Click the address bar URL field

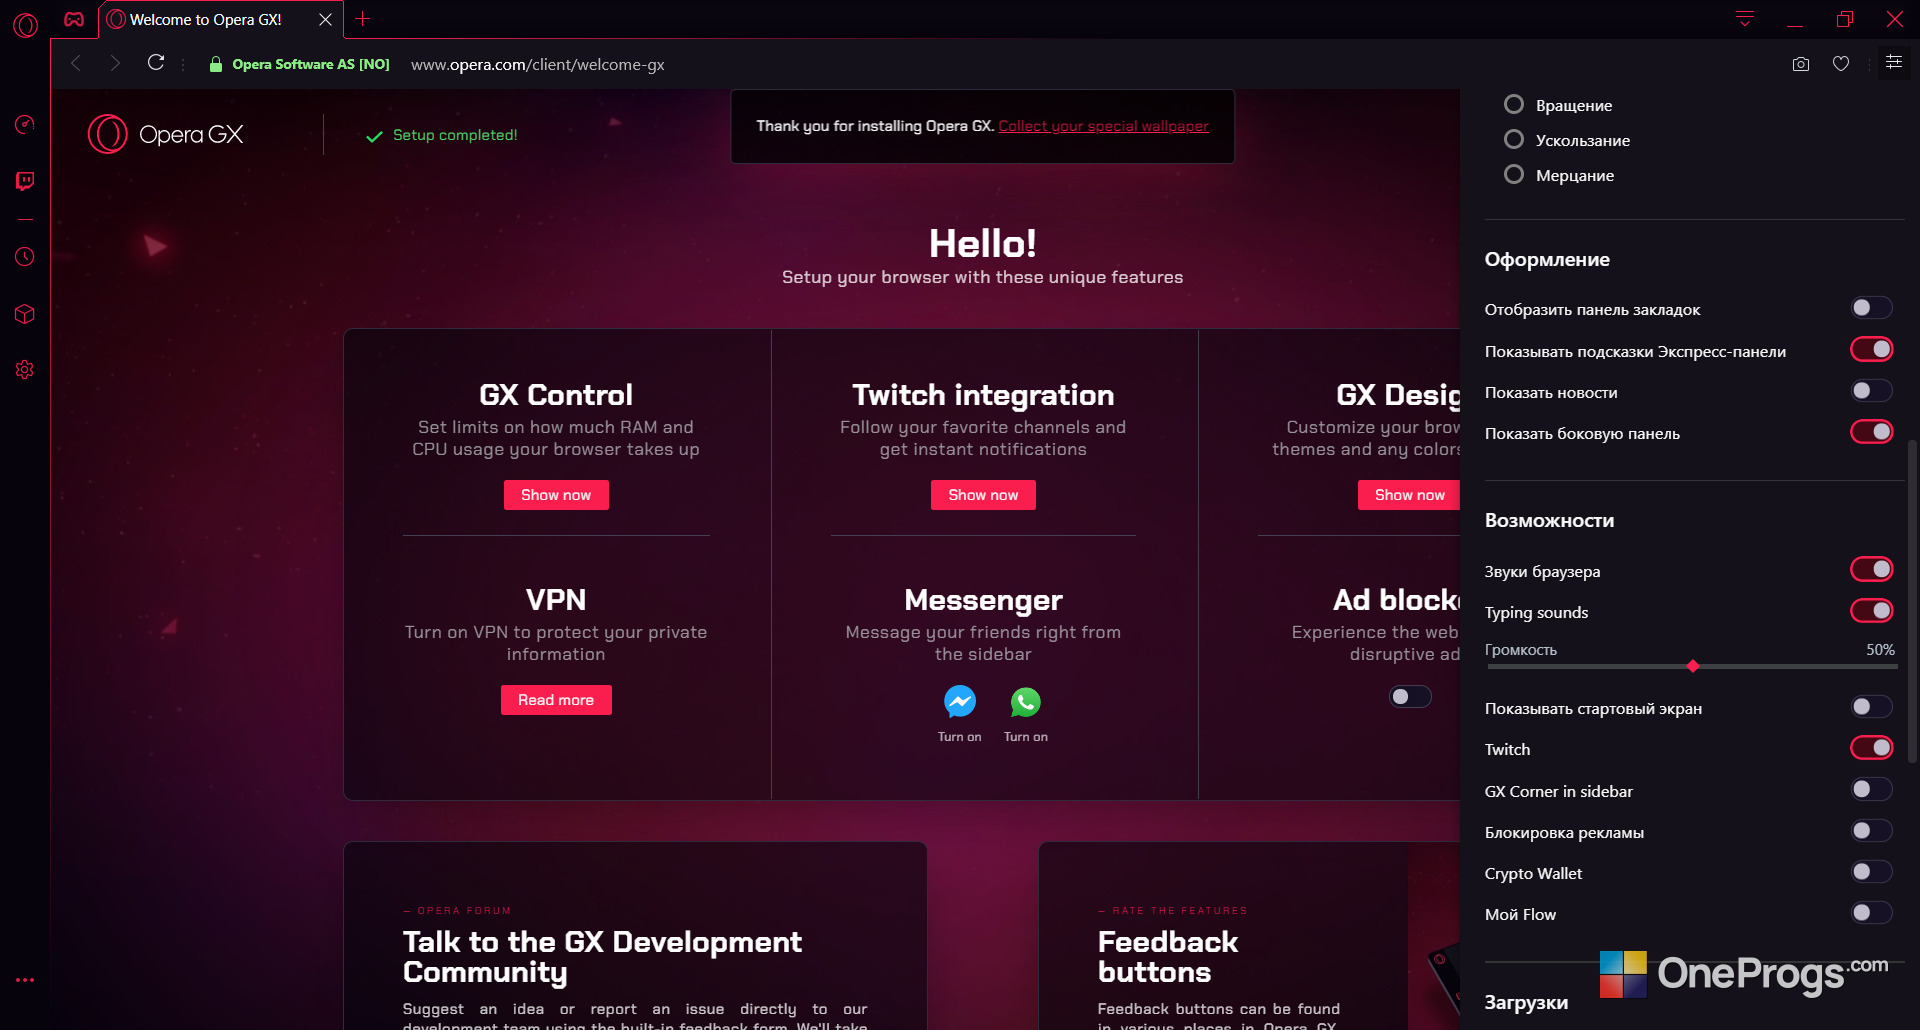(538, 64)
